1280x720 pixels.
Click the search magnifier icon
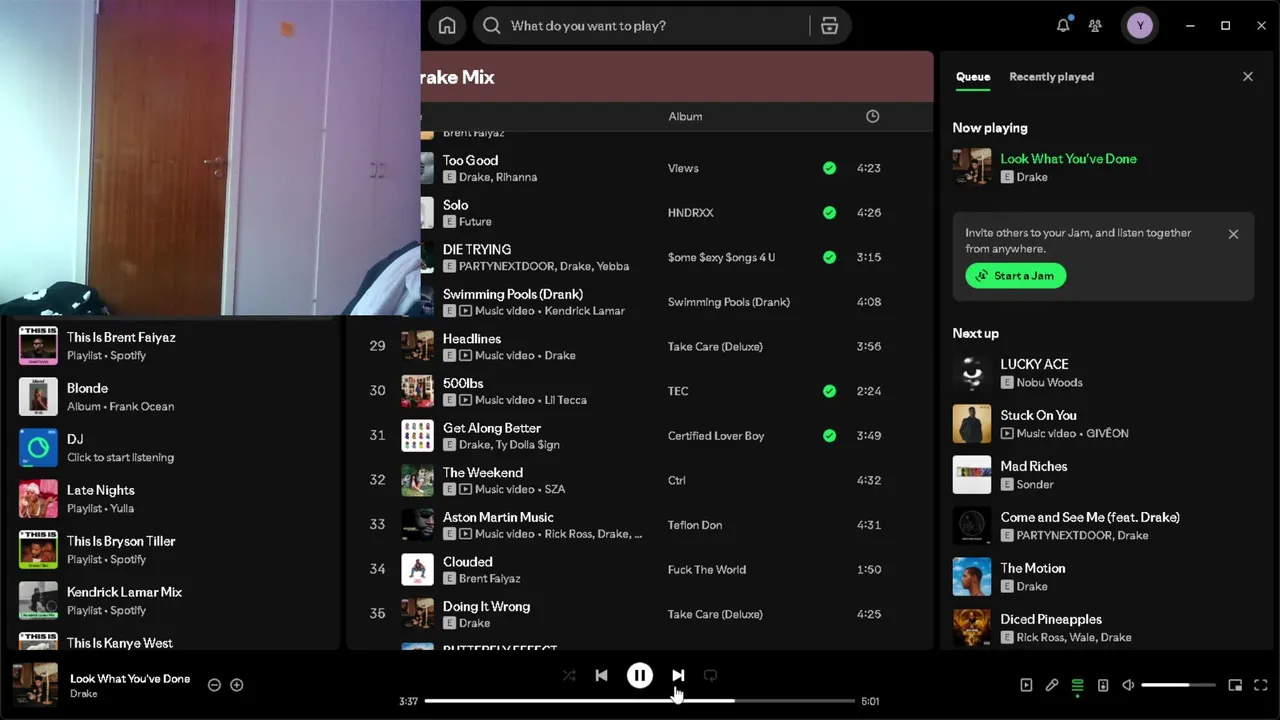pos(491,26)
